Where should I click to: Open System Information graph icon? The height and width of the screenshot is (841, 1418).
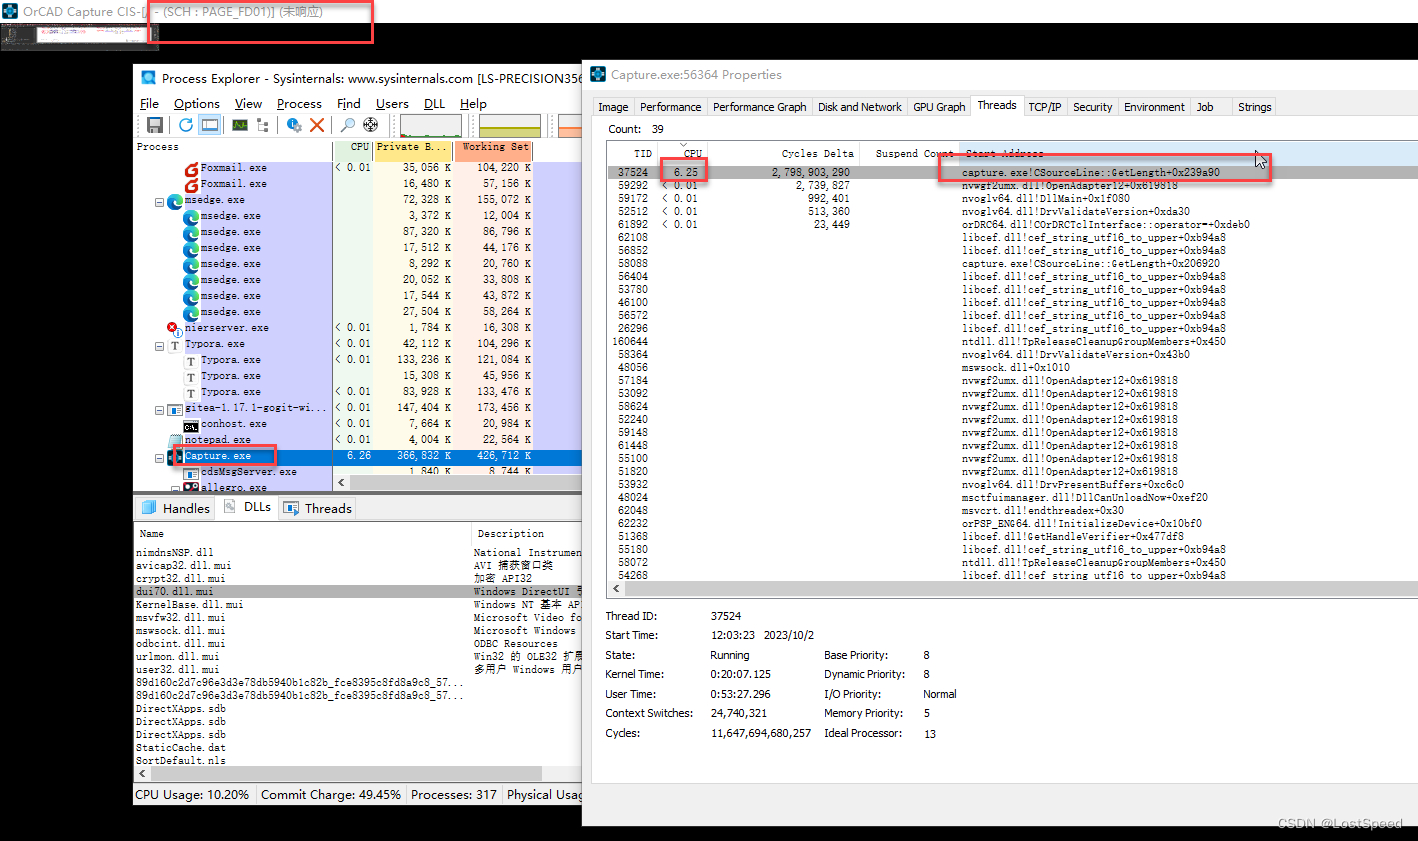240,125
